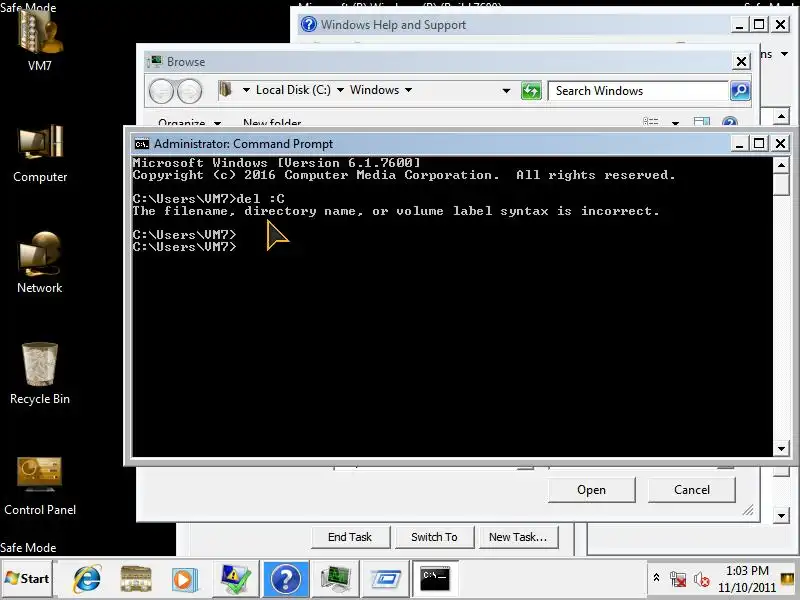Click the Command Prompt scrollbar thumb
The width and height of the screenshot is (800, 600).
point(781,185)
